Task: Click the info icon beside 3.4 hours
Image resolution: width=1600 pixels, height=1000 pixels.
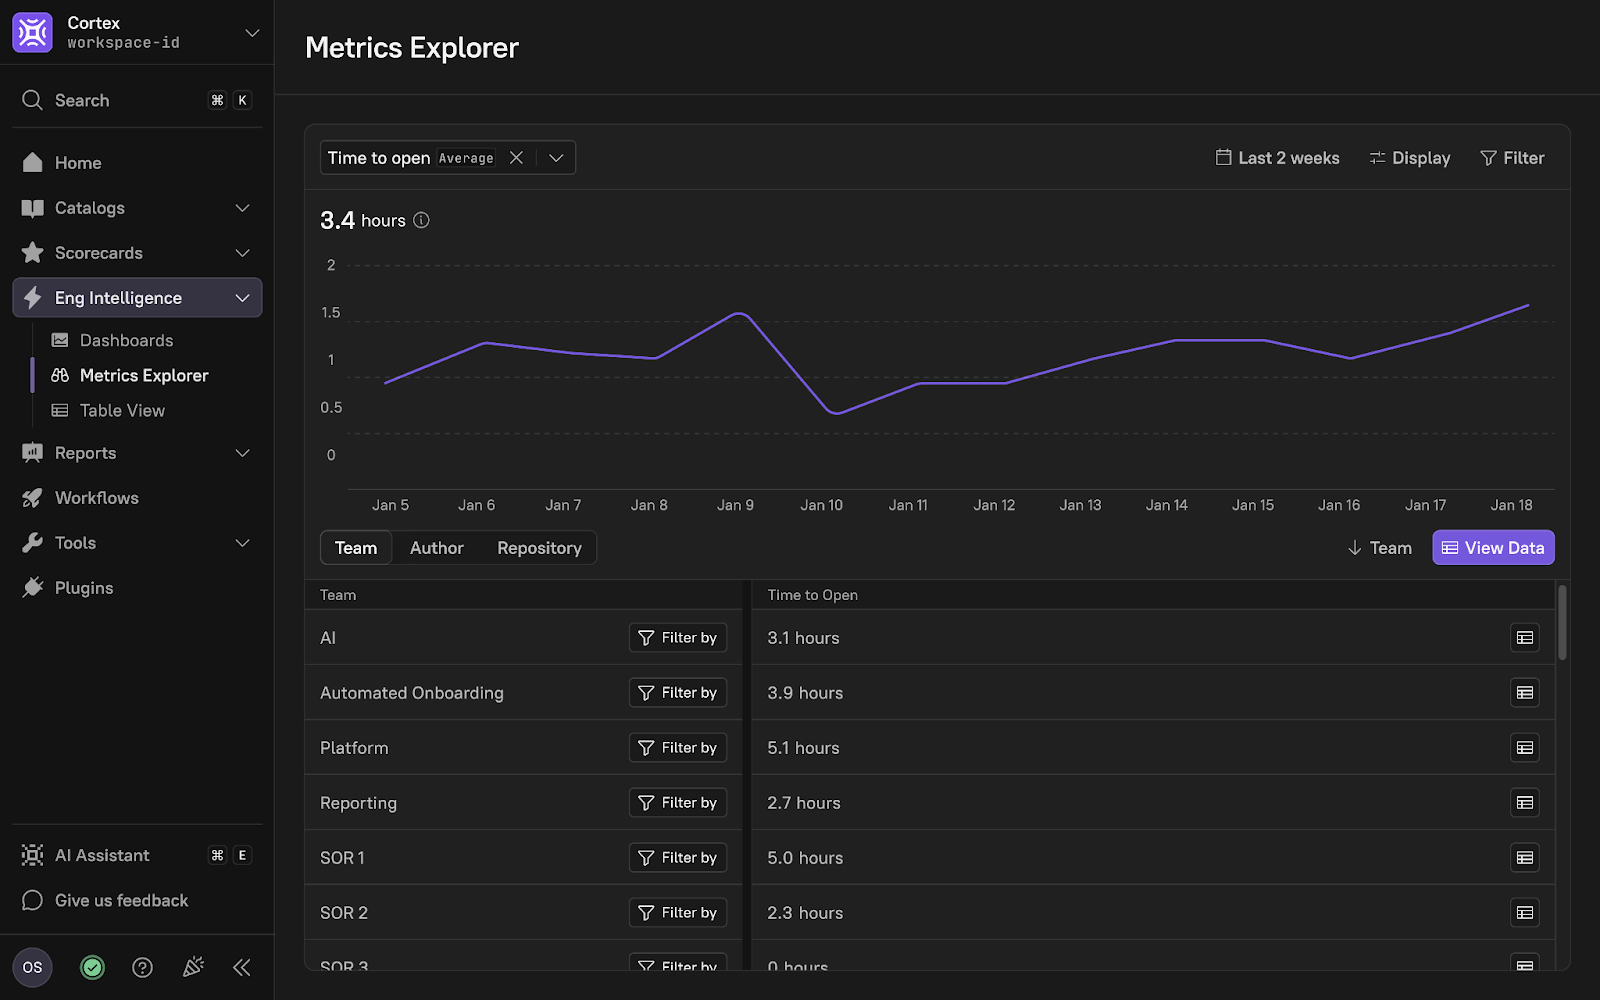Action: coord(421,220)
